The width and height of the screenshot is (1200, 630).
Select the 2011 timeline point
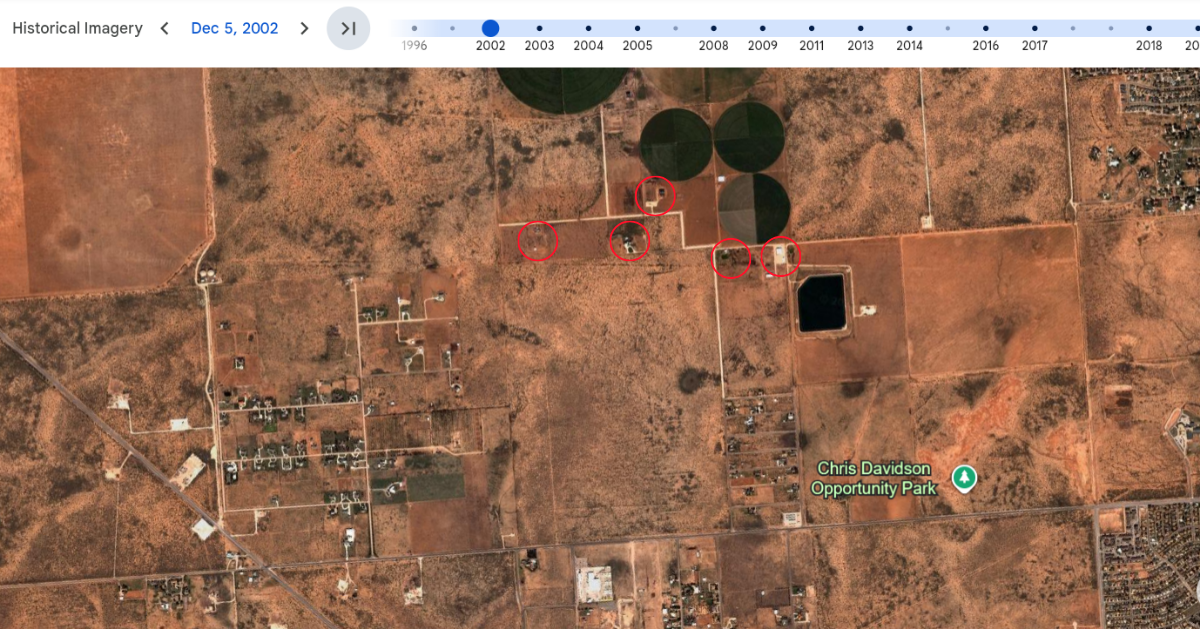[811, 28]
